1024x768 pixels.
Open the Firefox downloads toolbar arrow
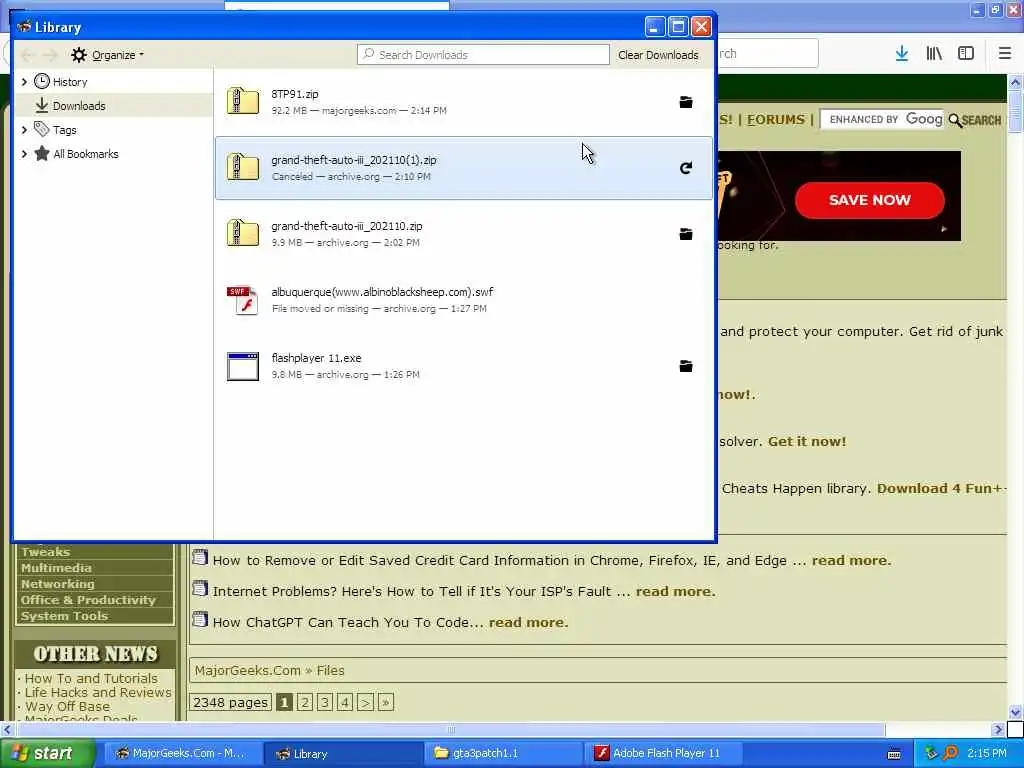pos(902,54)
